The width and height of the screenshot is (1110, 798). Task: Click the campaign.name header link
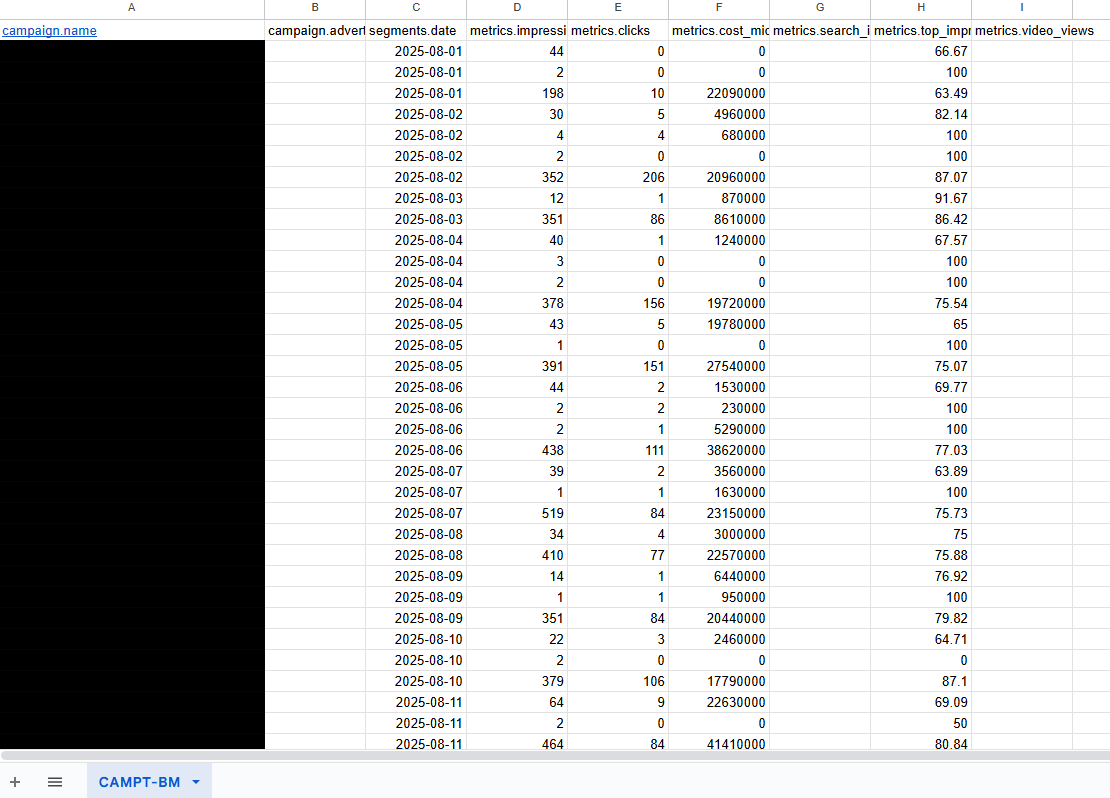(49, 31)
